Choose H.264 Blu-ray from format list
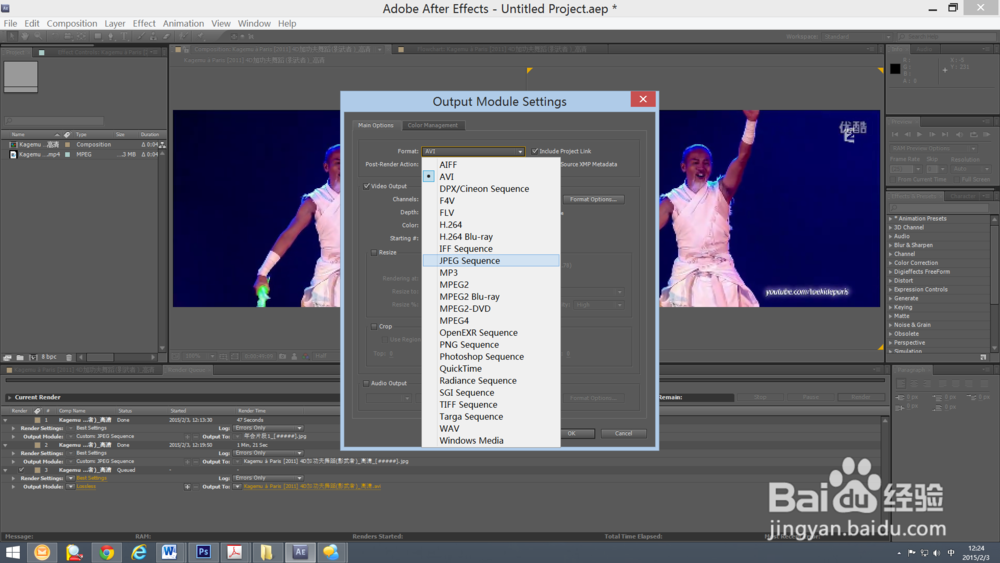The image size is (1000, 563). click(x=491, y=237)
